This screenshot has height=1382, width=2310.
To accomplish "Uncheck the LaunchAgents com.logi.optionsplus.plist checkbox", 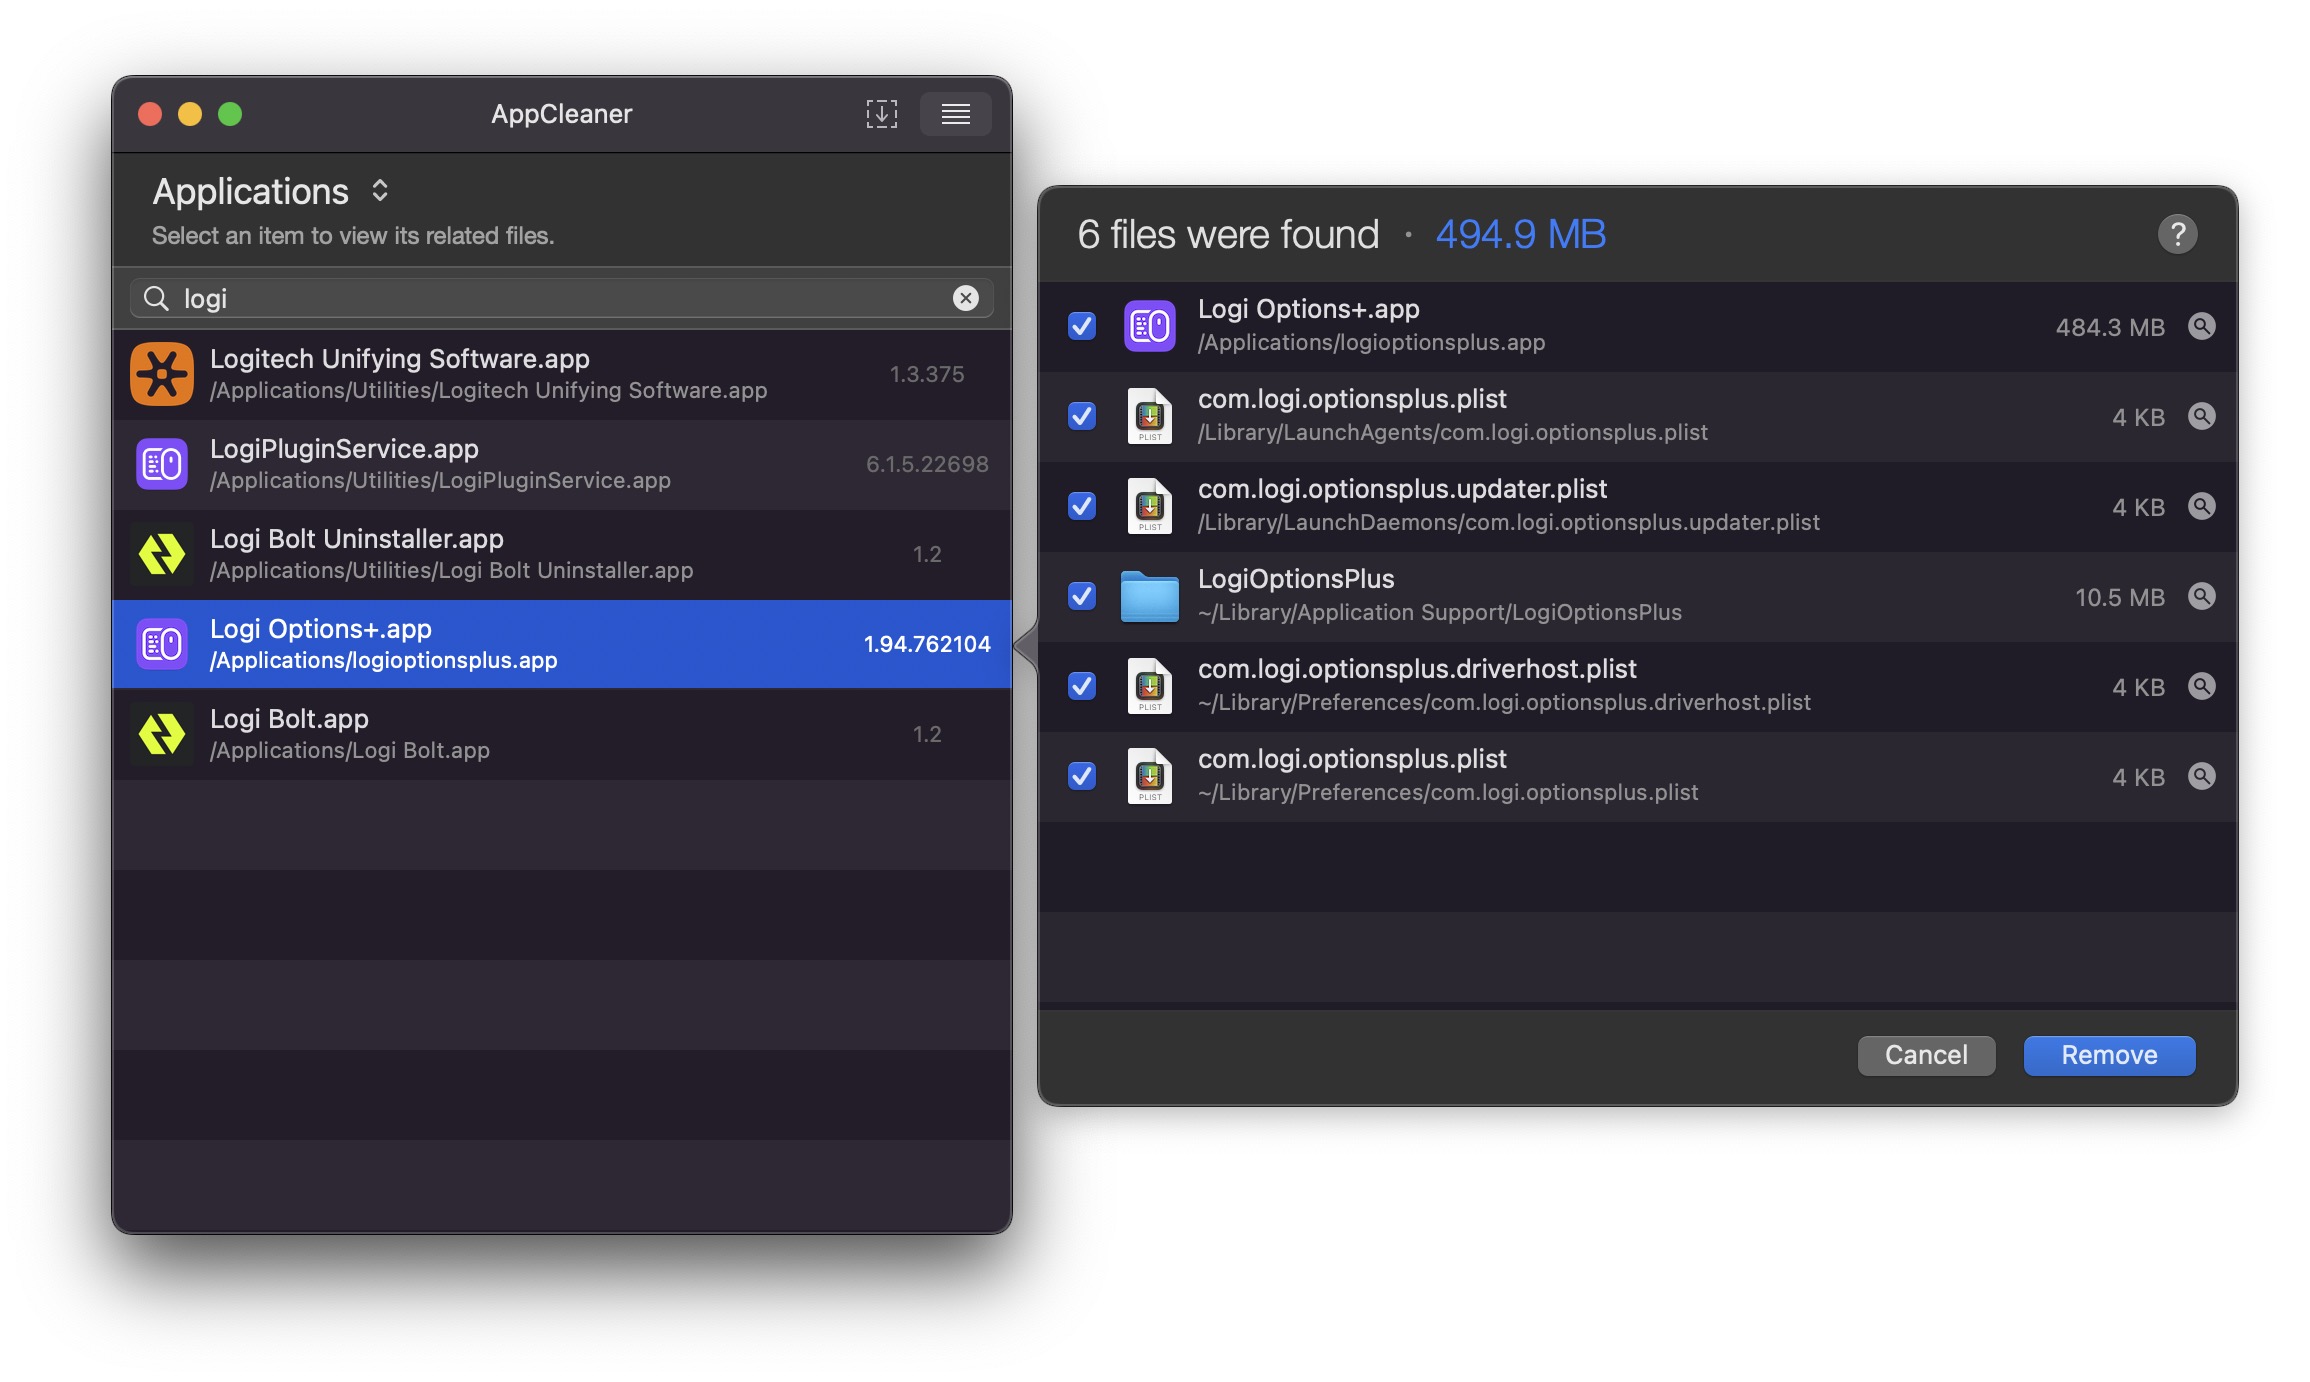I will 1082,416.
